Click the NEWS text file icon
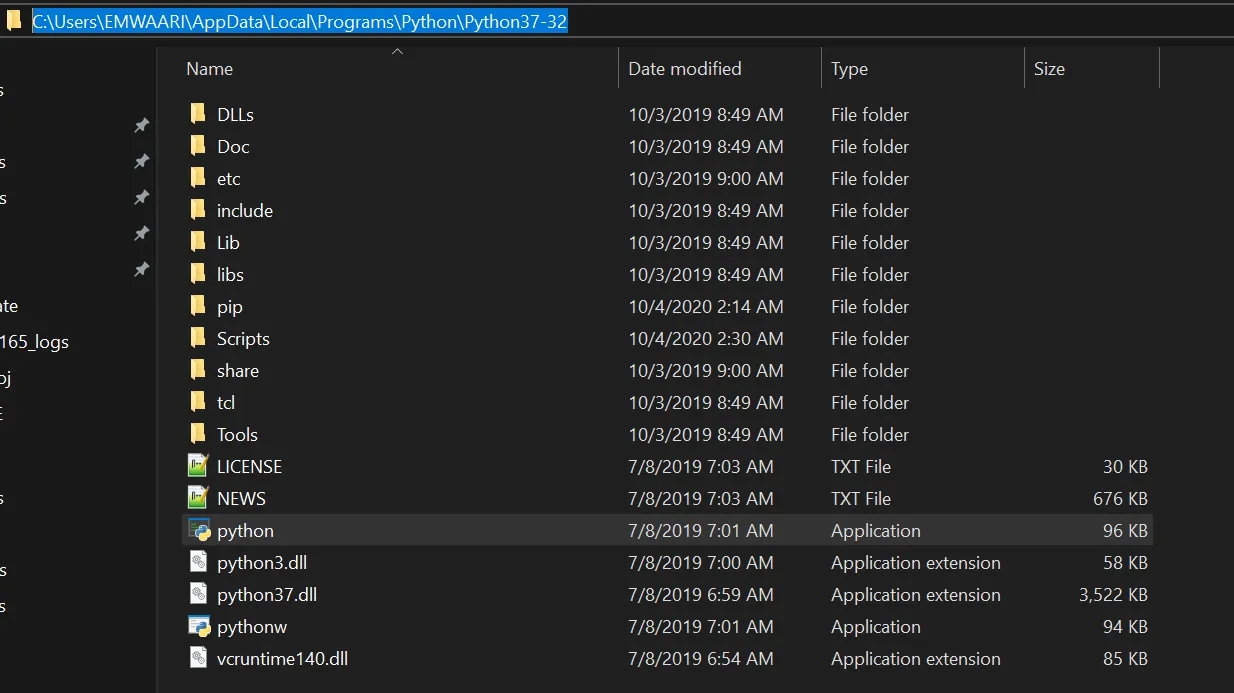The width and height of the screenshot is (1234, 693). [199, 498]
